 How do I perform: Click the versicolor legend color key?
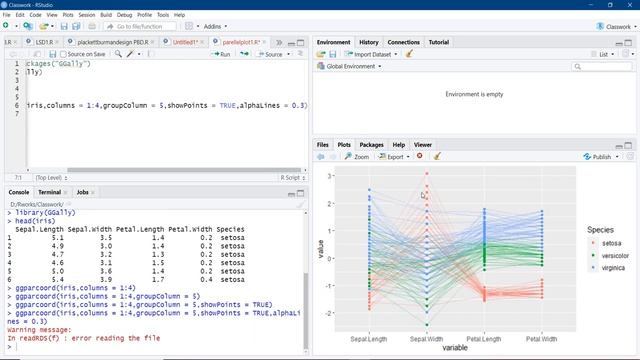click(593, 256)
